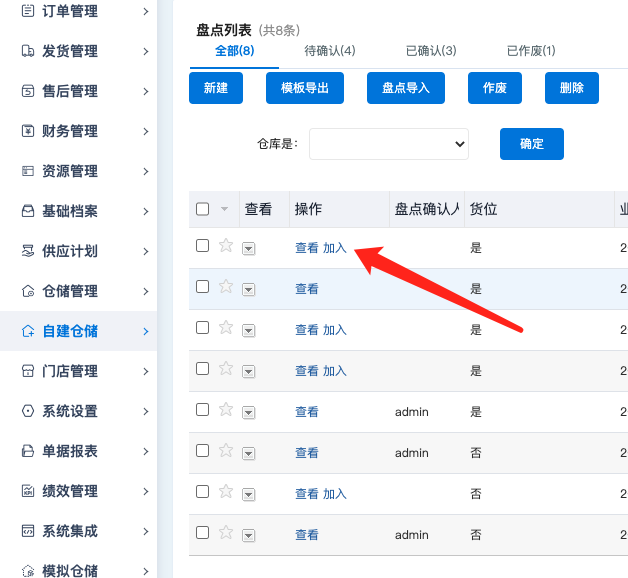Check the highlighted second row's checkbox
The height and width of the screenshot is (578, 628).
202,286
